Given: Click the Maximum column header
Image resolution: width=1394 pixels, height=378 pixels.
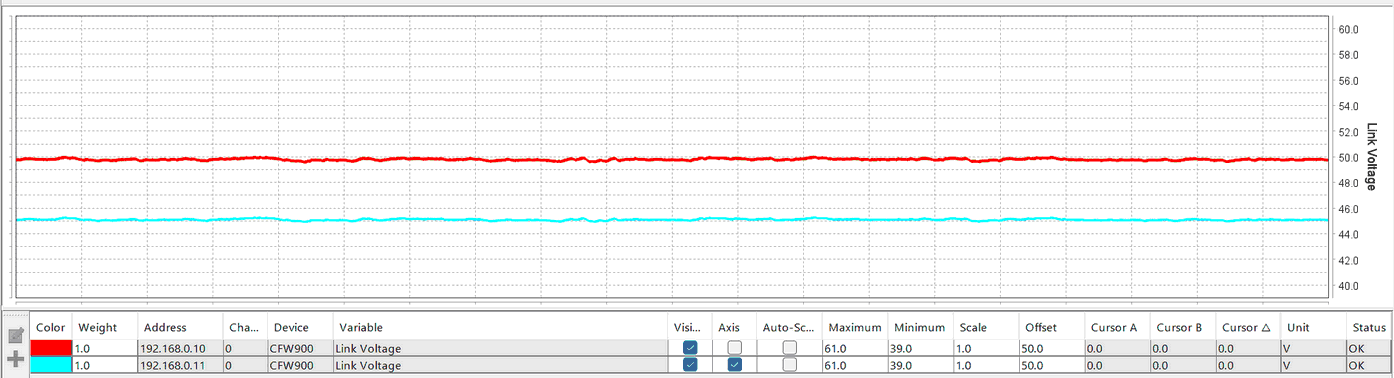Looking at the screenshot, I should [856, 327].
